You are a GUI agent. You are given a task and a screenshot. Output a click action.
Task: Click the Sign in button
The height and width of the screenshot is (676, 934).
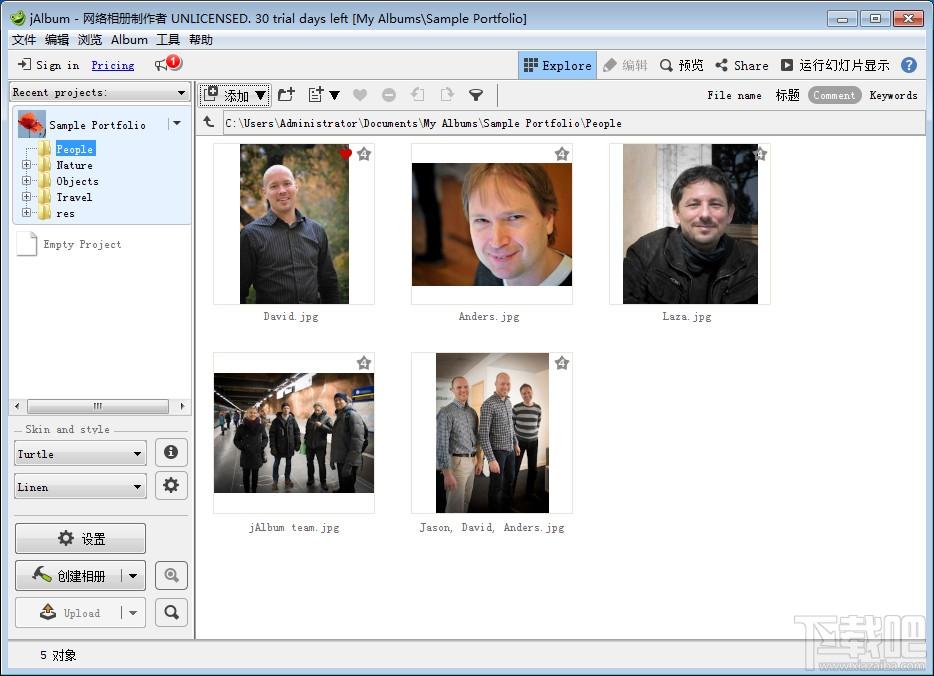[49, 65]
